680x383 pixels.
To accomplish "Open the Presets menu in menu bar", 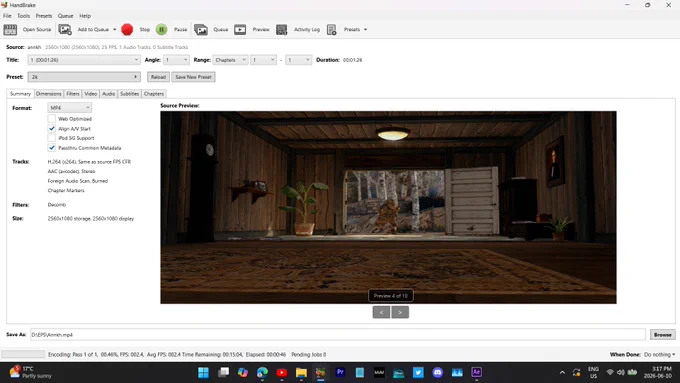I will [44, 16].
